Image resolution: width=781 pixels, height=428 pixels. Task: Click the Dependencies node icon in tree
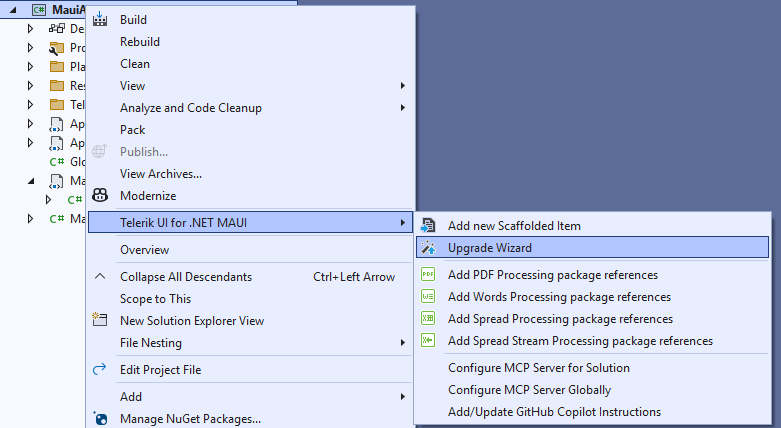57,28
